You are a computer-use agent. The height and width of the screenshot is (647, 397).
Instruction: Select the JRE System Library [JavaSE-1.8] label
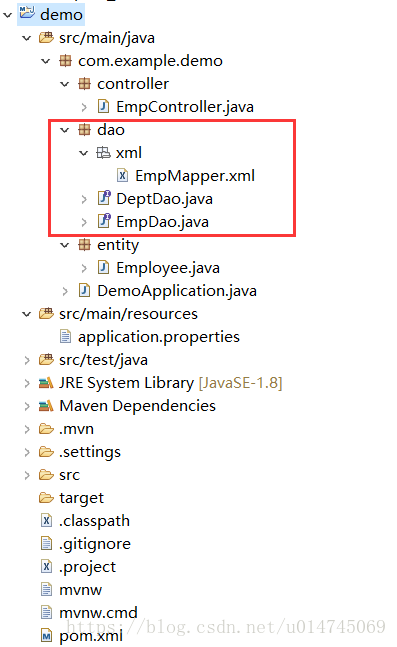[170, 383]
